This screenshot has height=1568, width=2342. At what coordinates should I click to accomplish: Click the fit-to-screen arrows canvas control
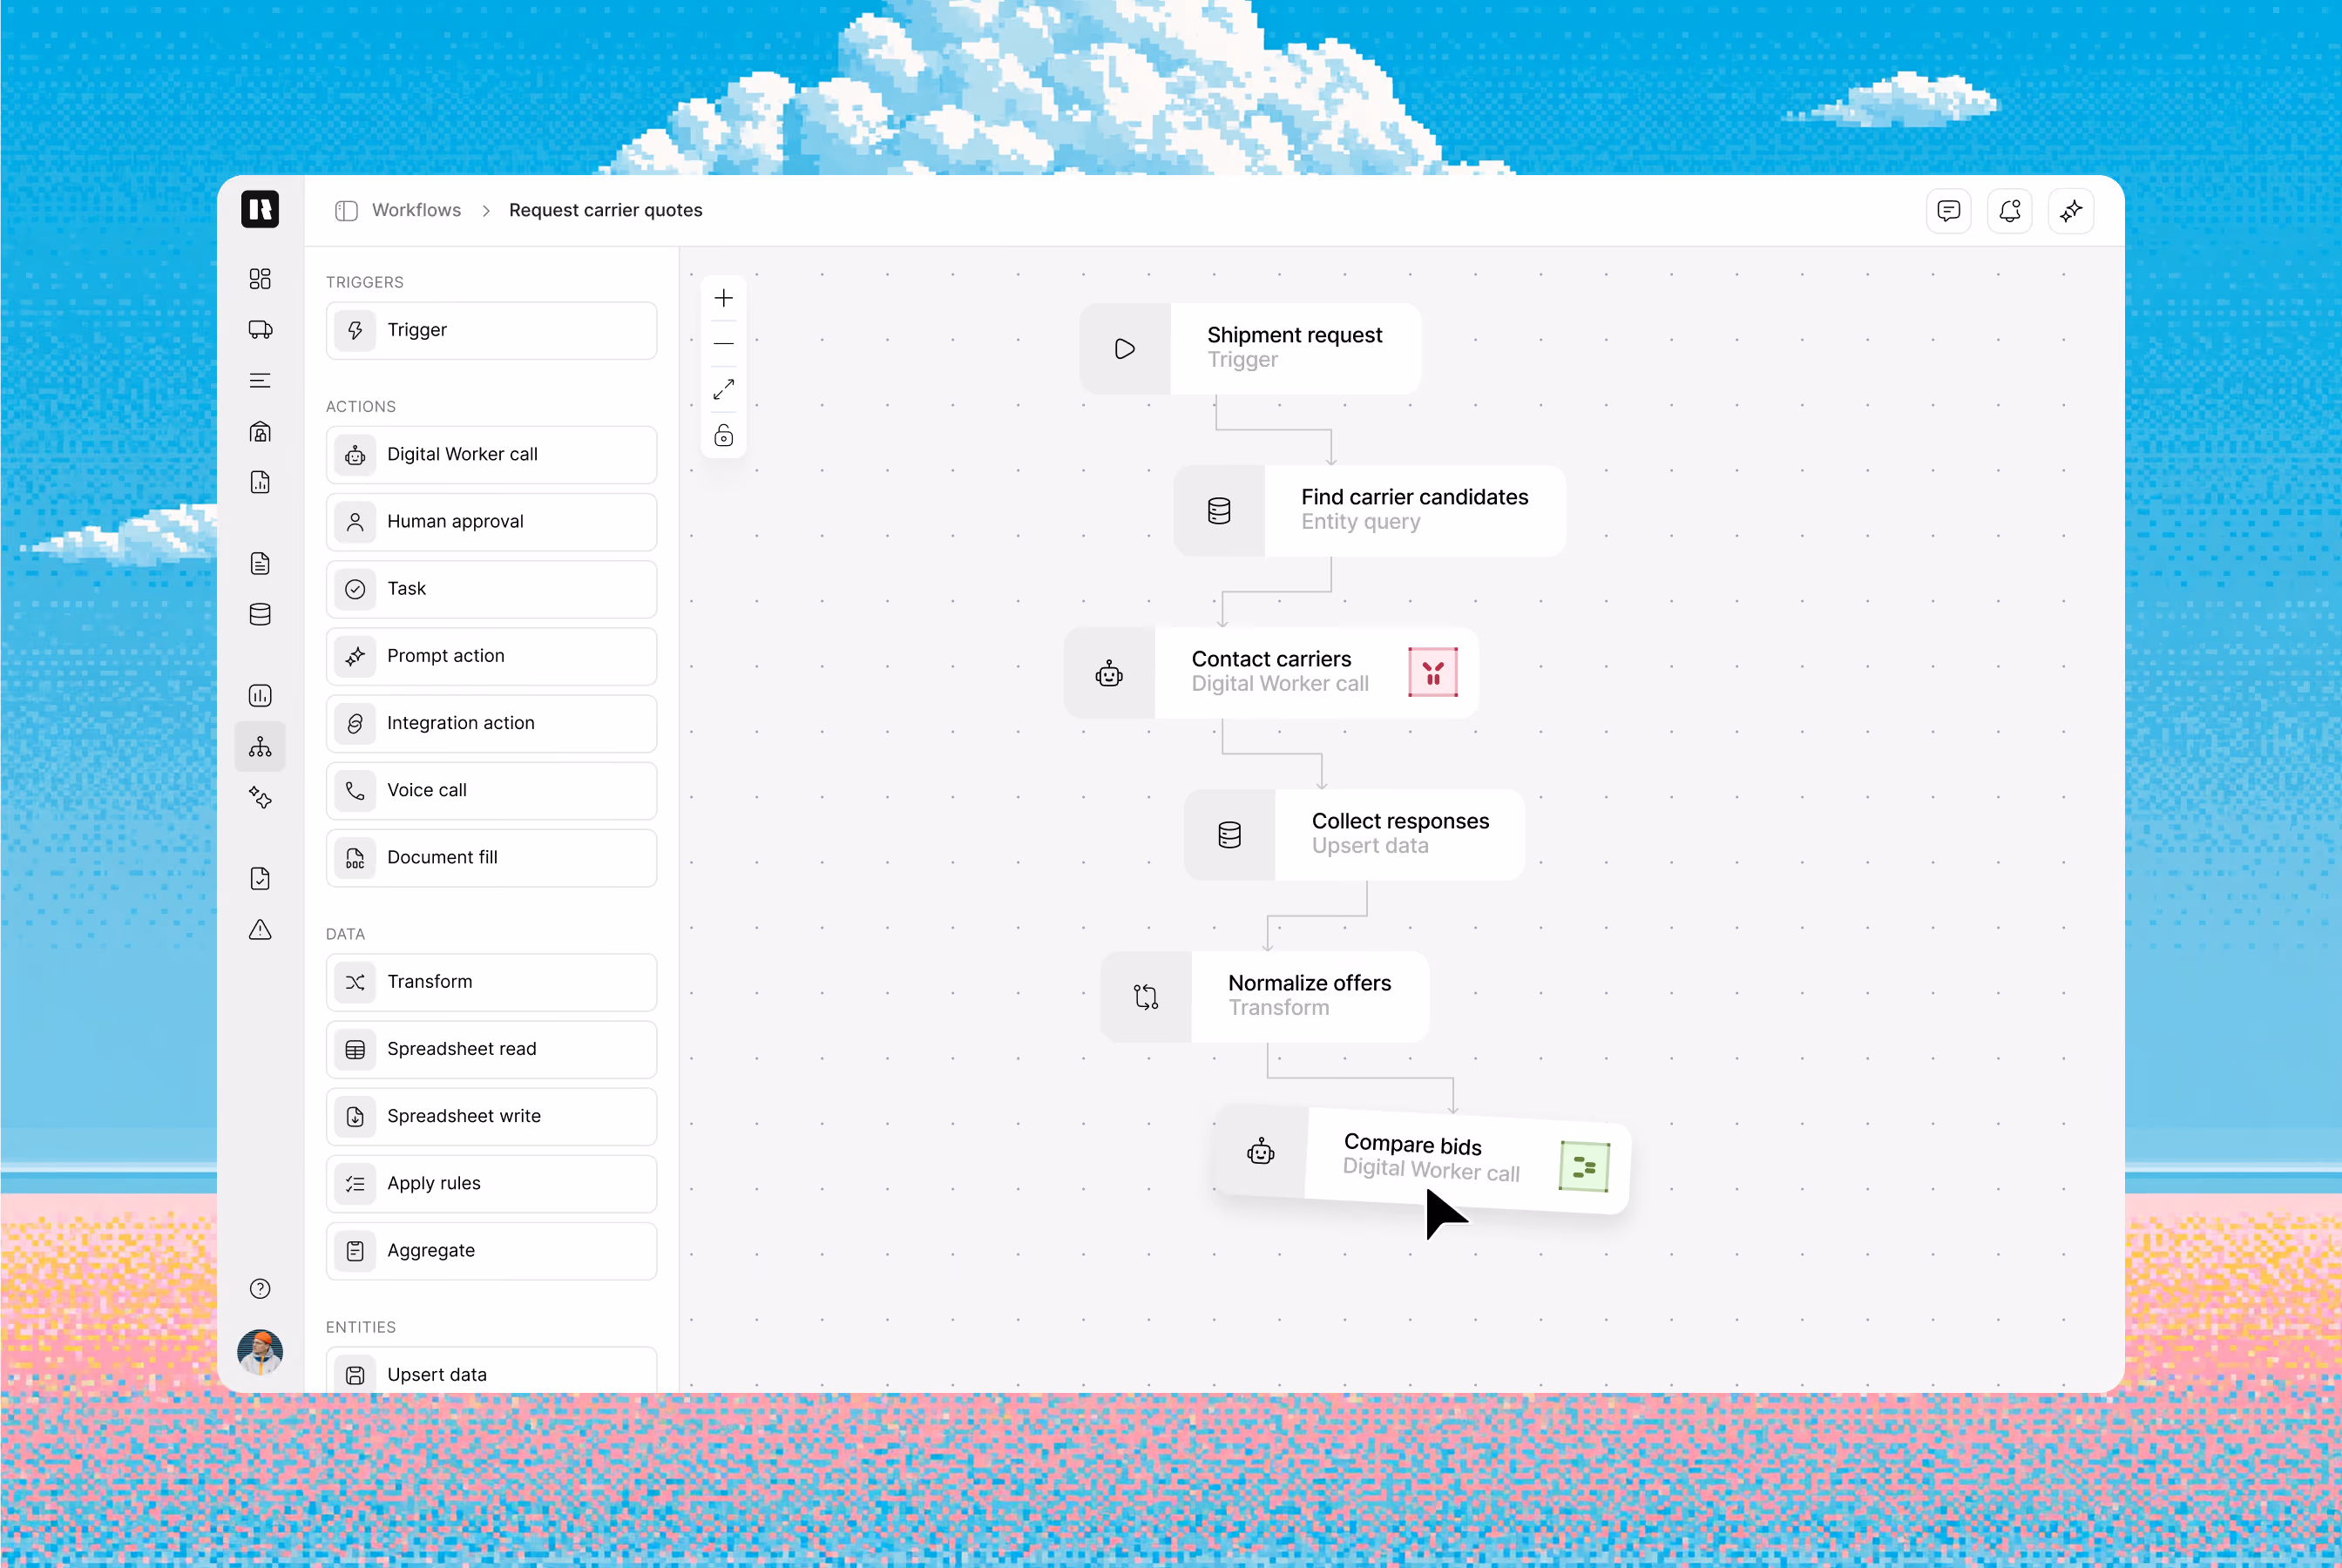click(x=723, y=389)
